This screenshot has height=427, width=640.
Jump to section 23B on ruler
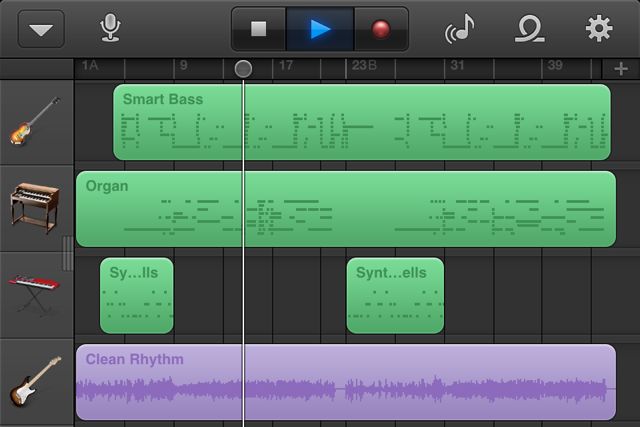click(x=364, y=65)
